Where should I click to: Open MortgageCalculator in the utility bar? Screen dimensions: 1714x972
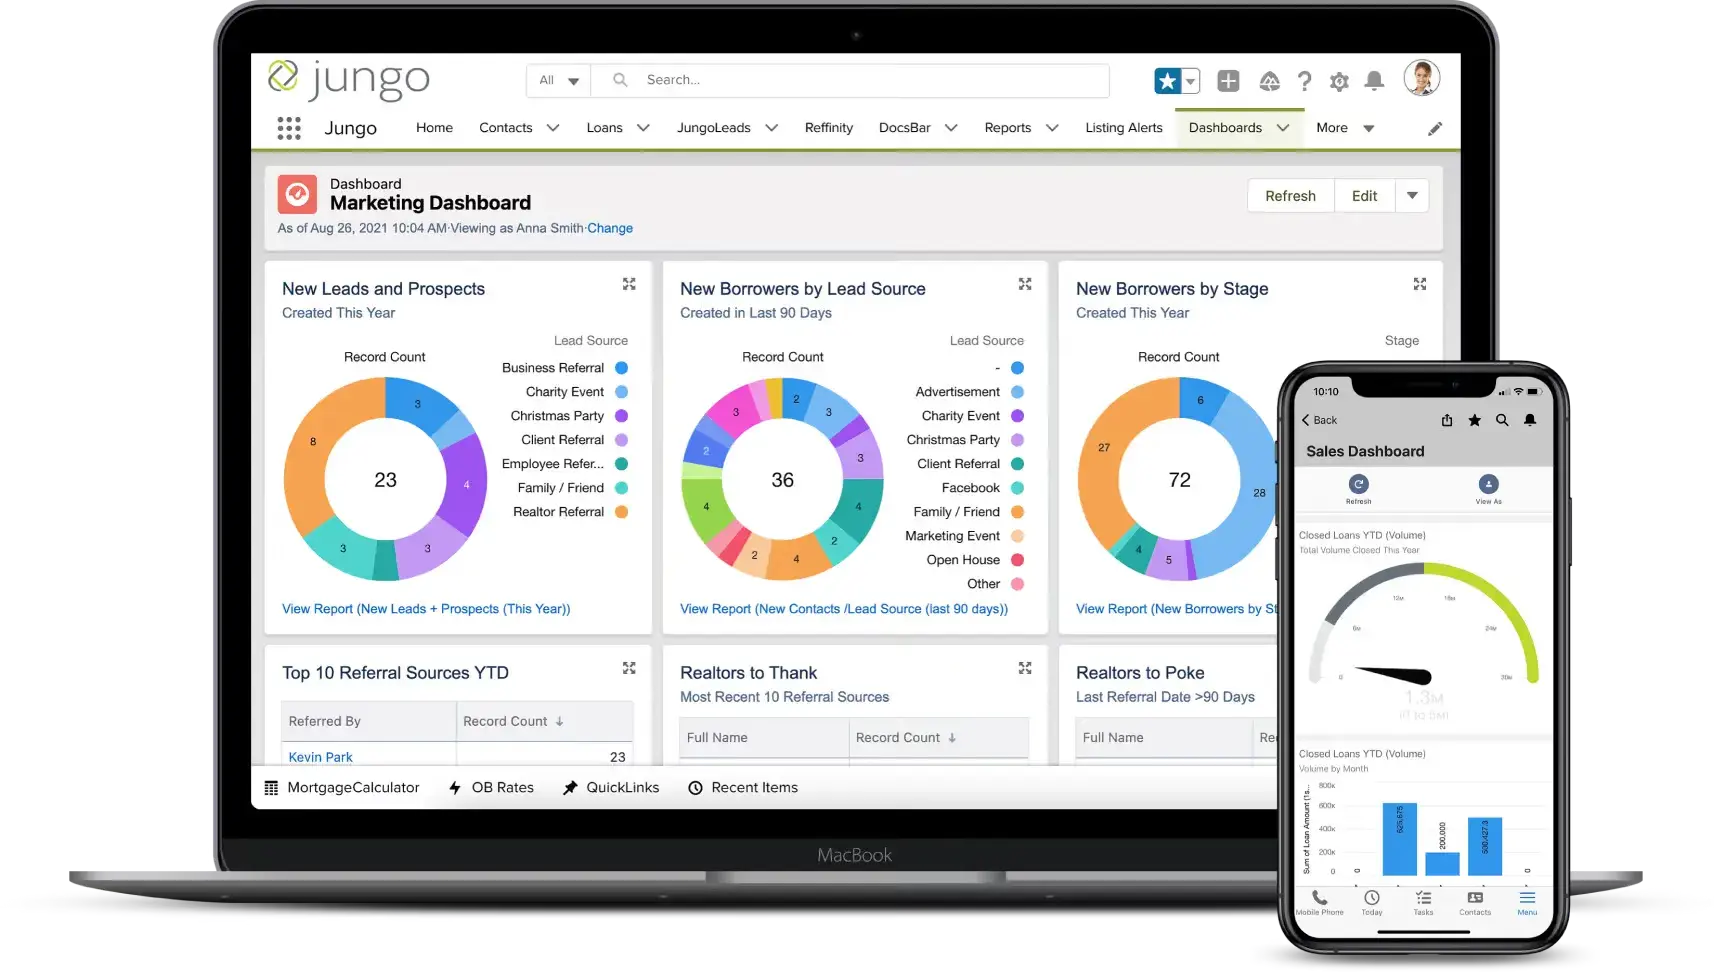(342, 788)
